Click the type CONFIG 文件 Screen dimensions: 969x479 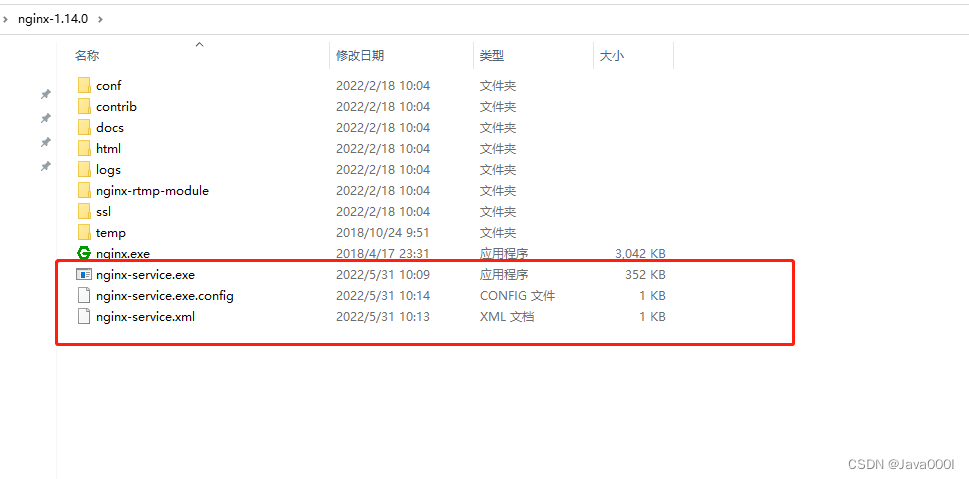pyautogui.click(x=517, y=295)
